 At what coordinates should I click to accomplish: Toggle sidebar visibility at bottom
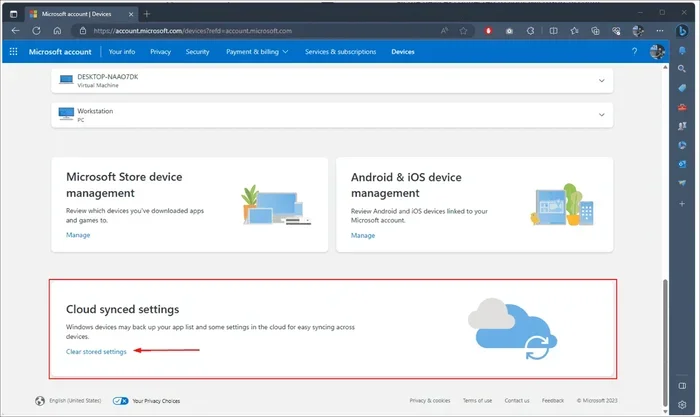click(682, 386)
